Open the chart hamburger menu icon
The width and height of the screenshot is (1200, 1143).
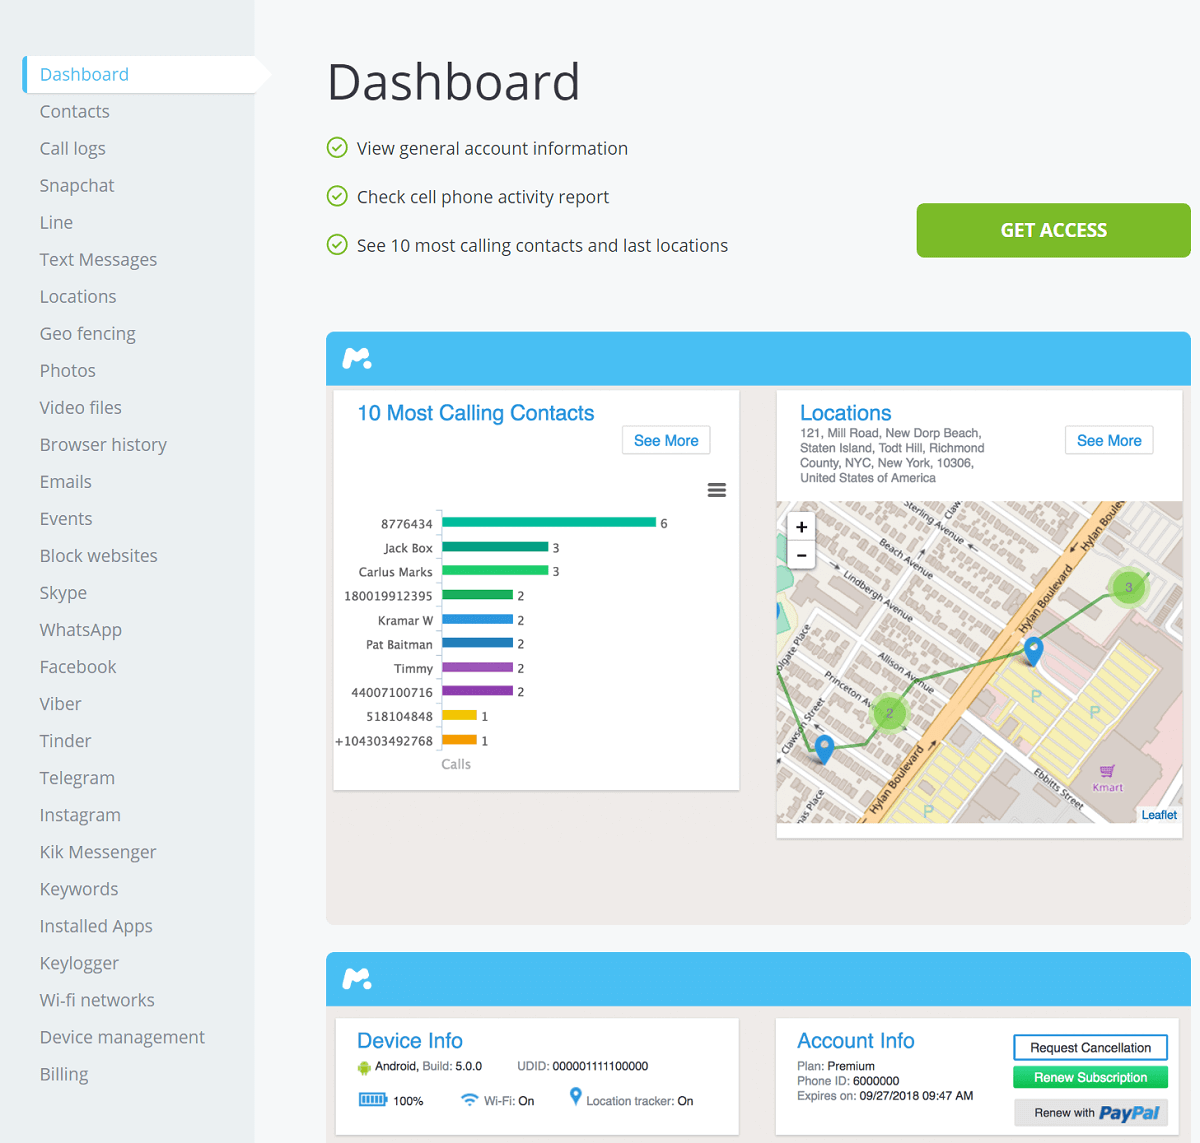point(716,490)
